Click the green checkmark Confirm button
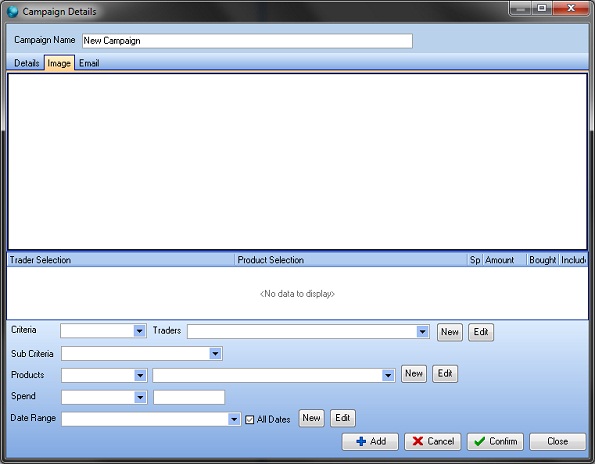 (x=495, y=442)
